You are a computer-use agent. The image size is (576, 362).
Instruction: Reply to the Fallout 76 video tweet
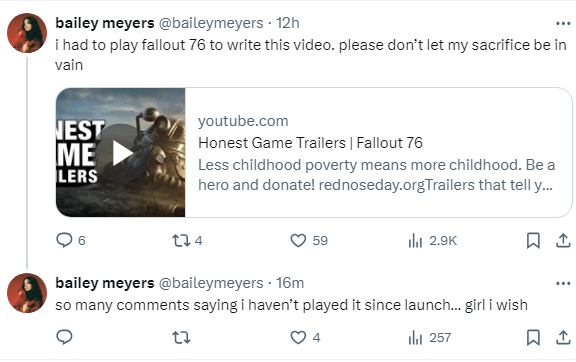pyautogui.click(x=64, y=240)
